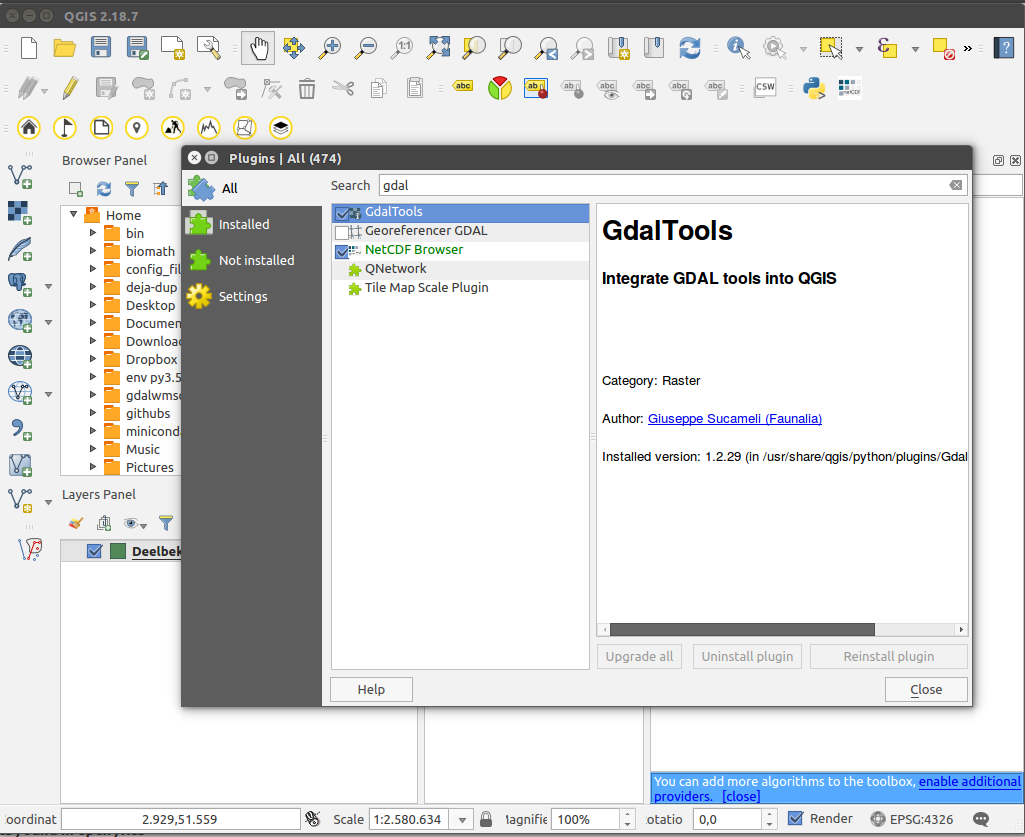
Task: Create a new project with the blank page icon
Action: [29, 48]
